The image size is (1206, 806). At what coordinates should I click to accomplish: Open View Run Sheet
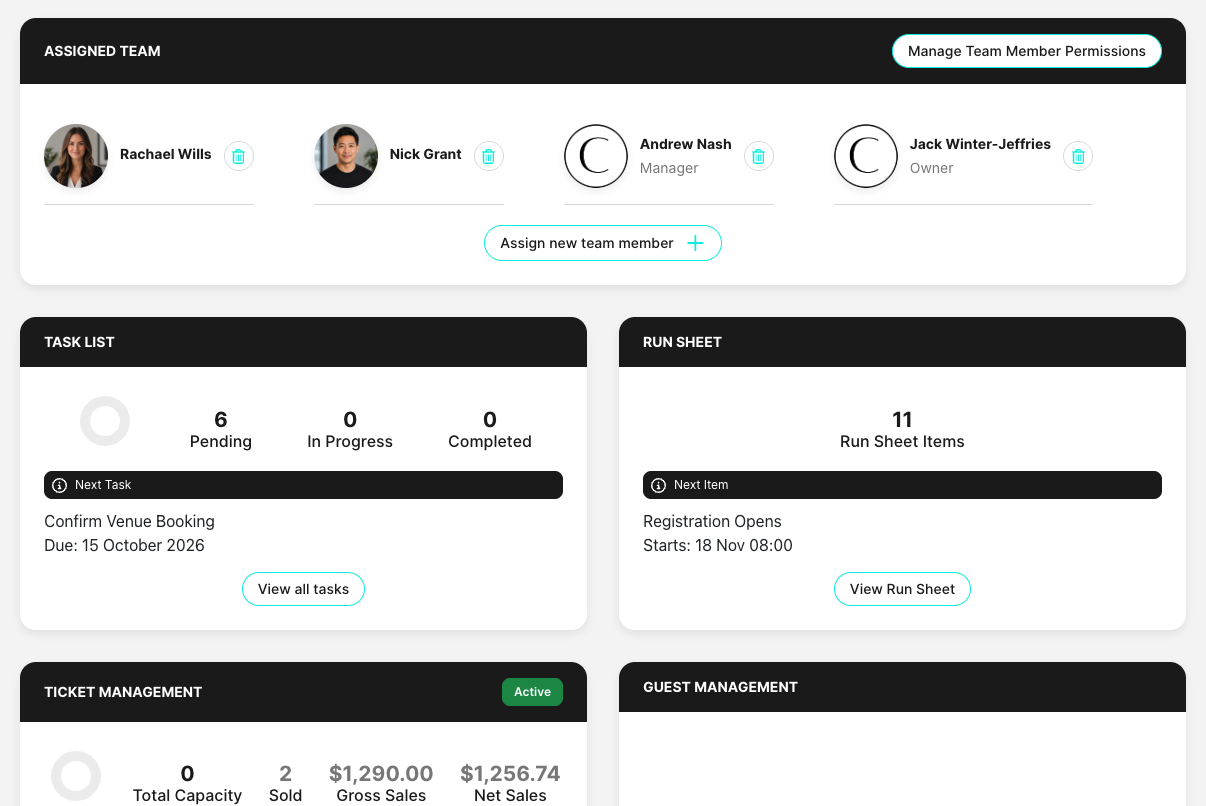pos(902,589)
